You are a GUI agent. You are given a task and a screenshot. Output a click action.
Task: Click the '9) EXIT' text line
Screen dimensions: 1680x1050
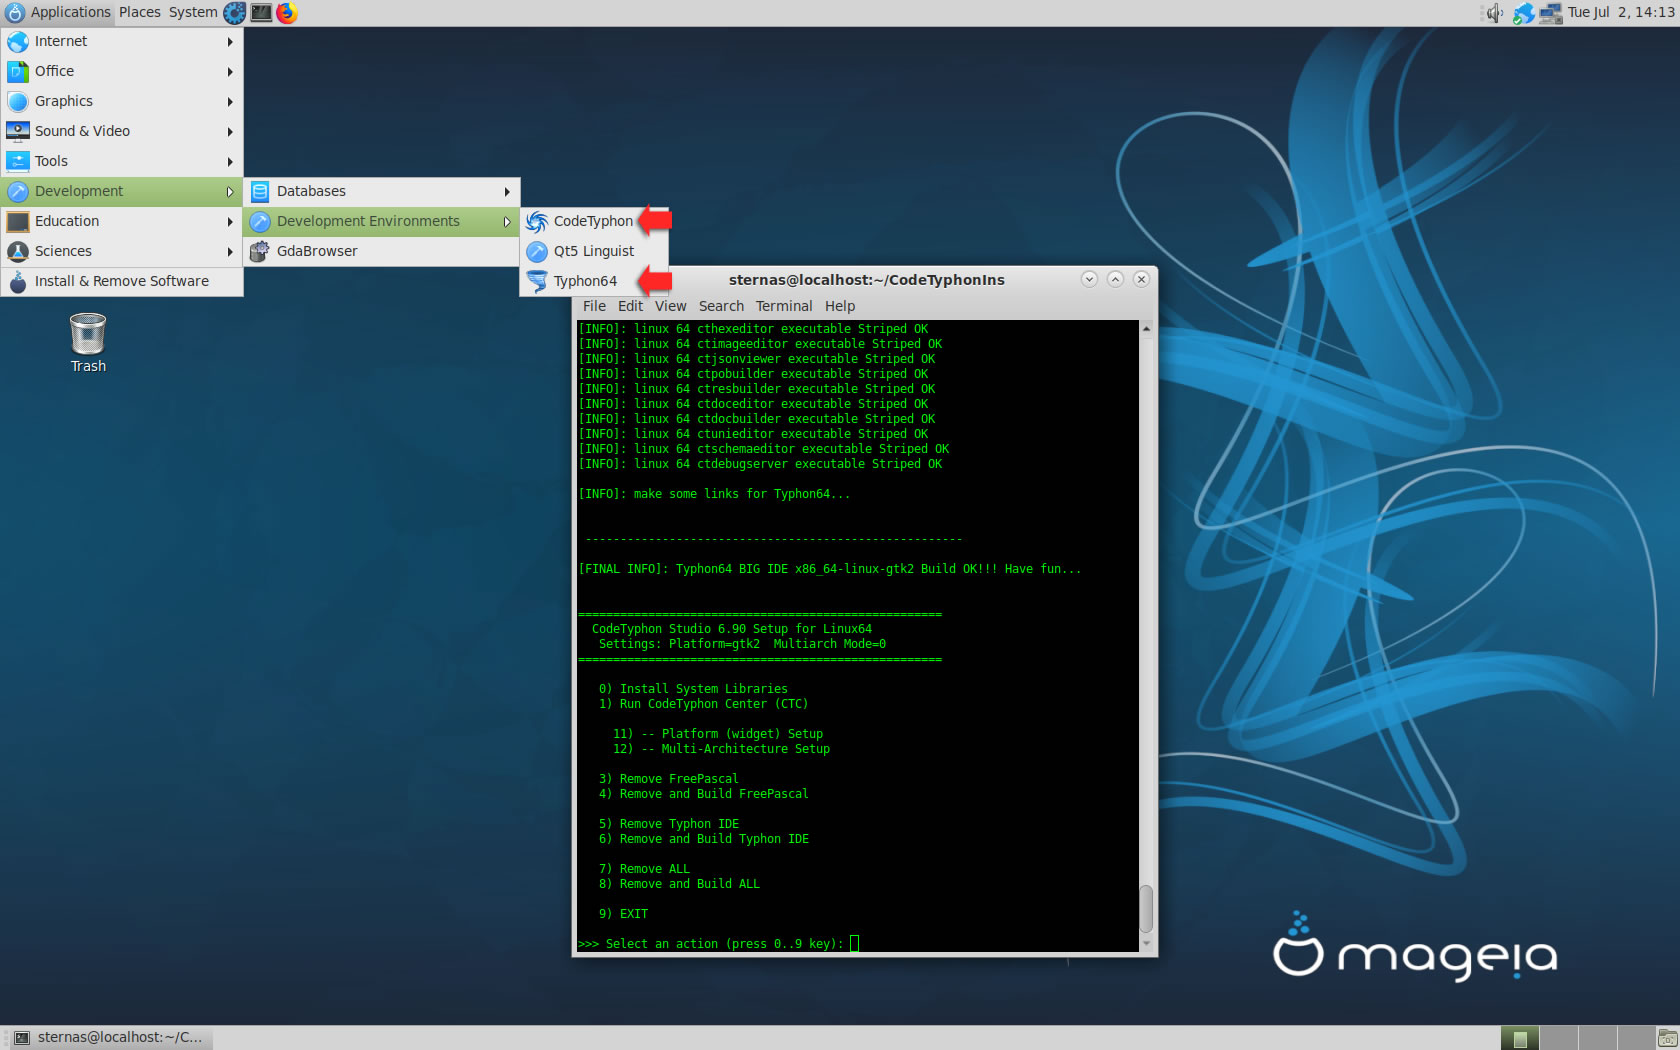click(623, 914)
